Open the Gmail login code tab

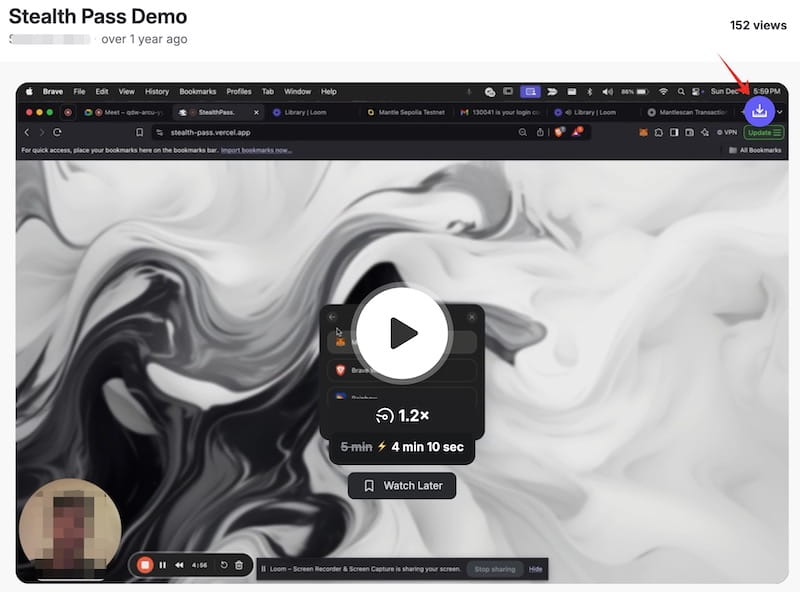(x=501, y=112)
